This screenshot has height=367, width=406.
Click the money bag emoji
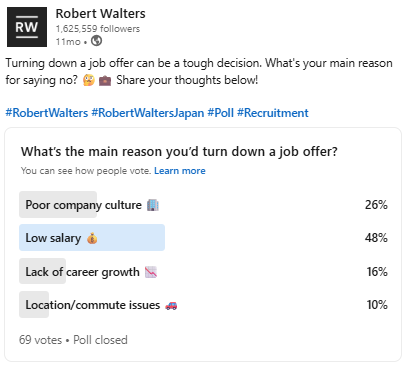coord(92,238)
